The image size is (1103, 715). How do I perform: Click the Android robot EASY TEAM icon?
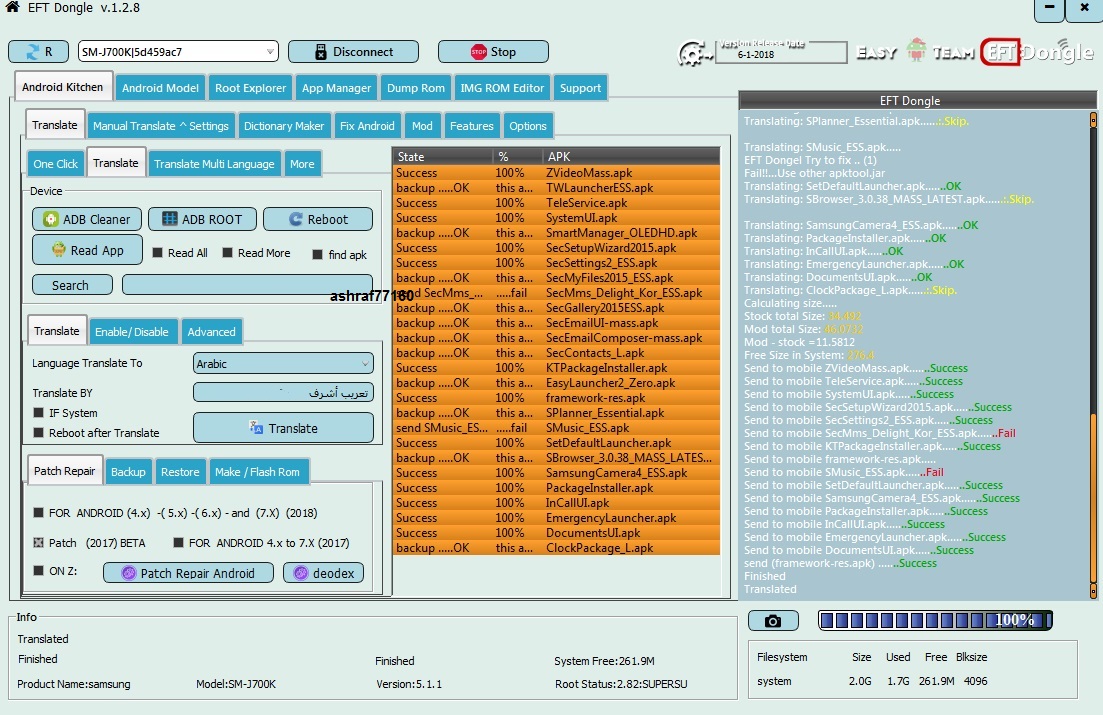point(916,50)
